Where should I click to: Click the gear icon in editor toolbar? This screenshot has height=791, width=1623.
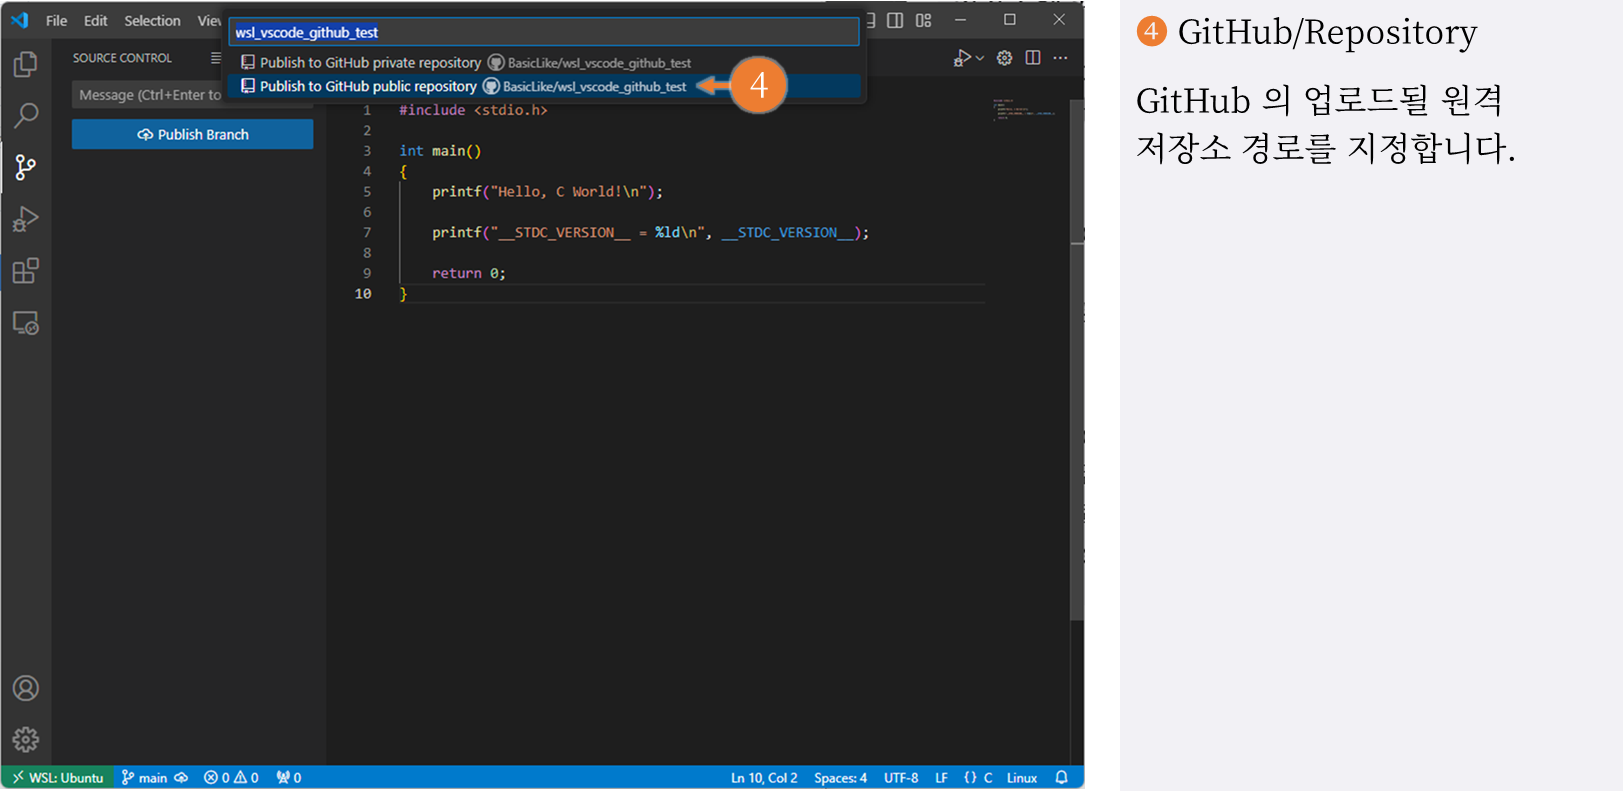(x=1005, y=58)
